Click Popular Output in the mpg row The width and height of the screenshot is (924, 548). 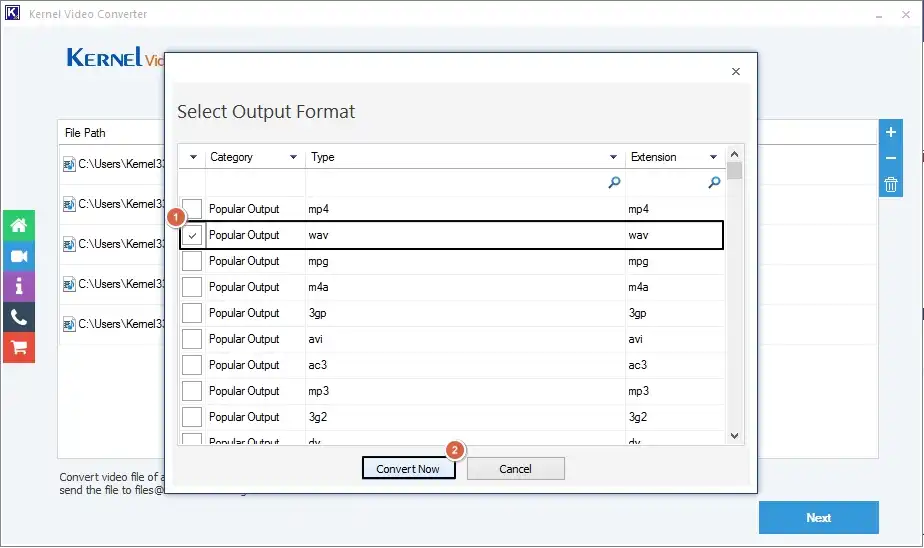pyautogui.click(x=244, y=261)
